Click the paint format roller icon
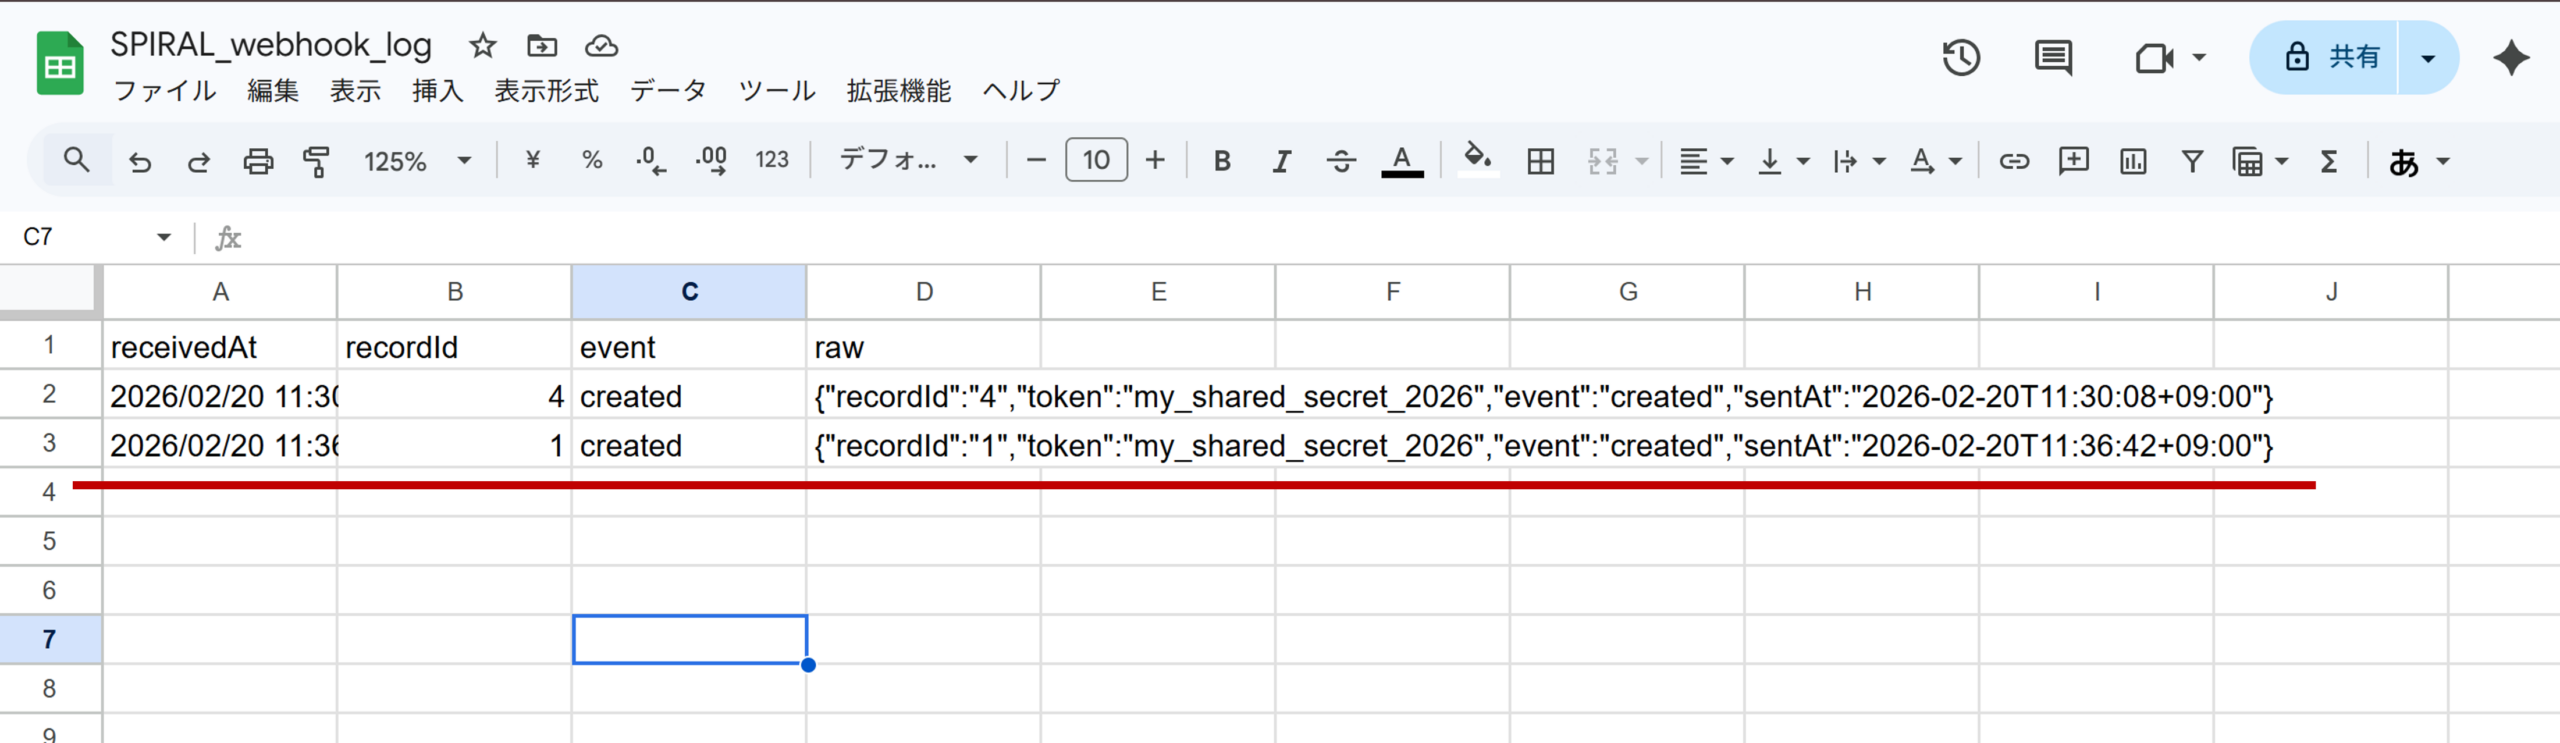 [x=316, y=161]
